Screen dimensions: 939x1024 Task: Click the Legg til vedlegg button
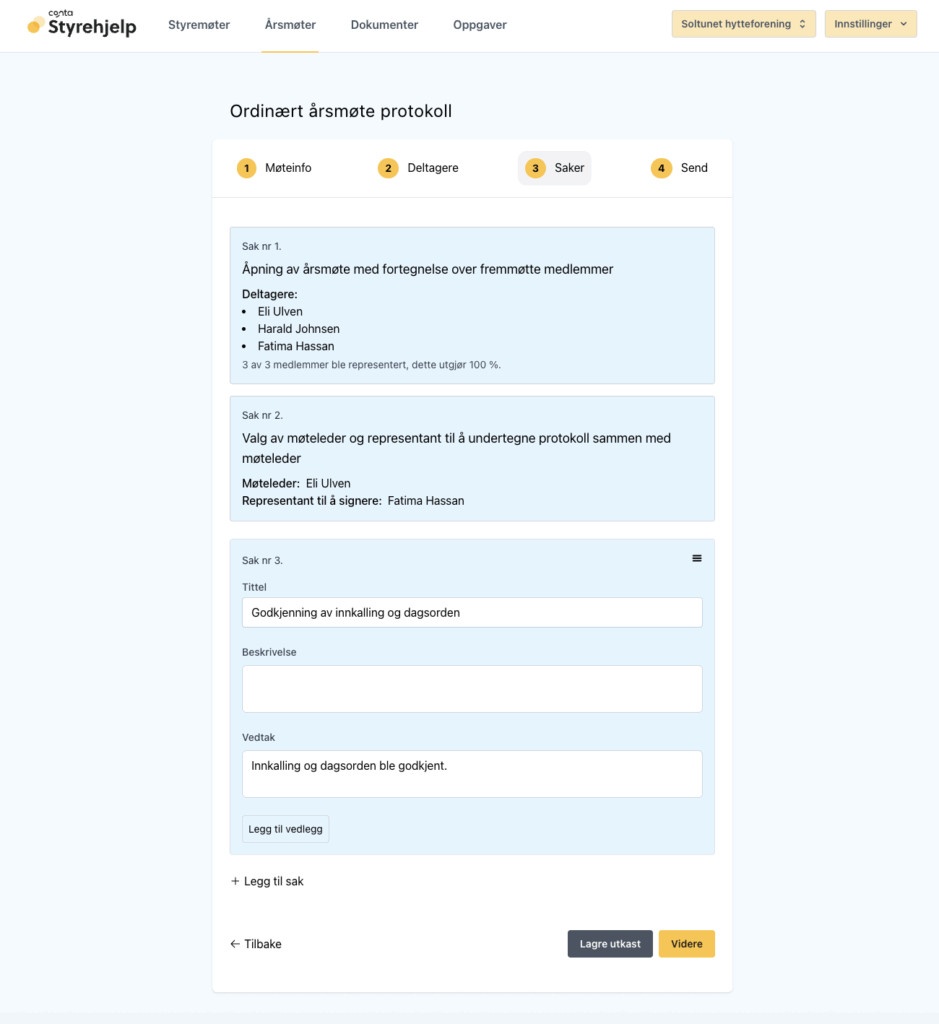pyautogui.click(x=286, y=829)
